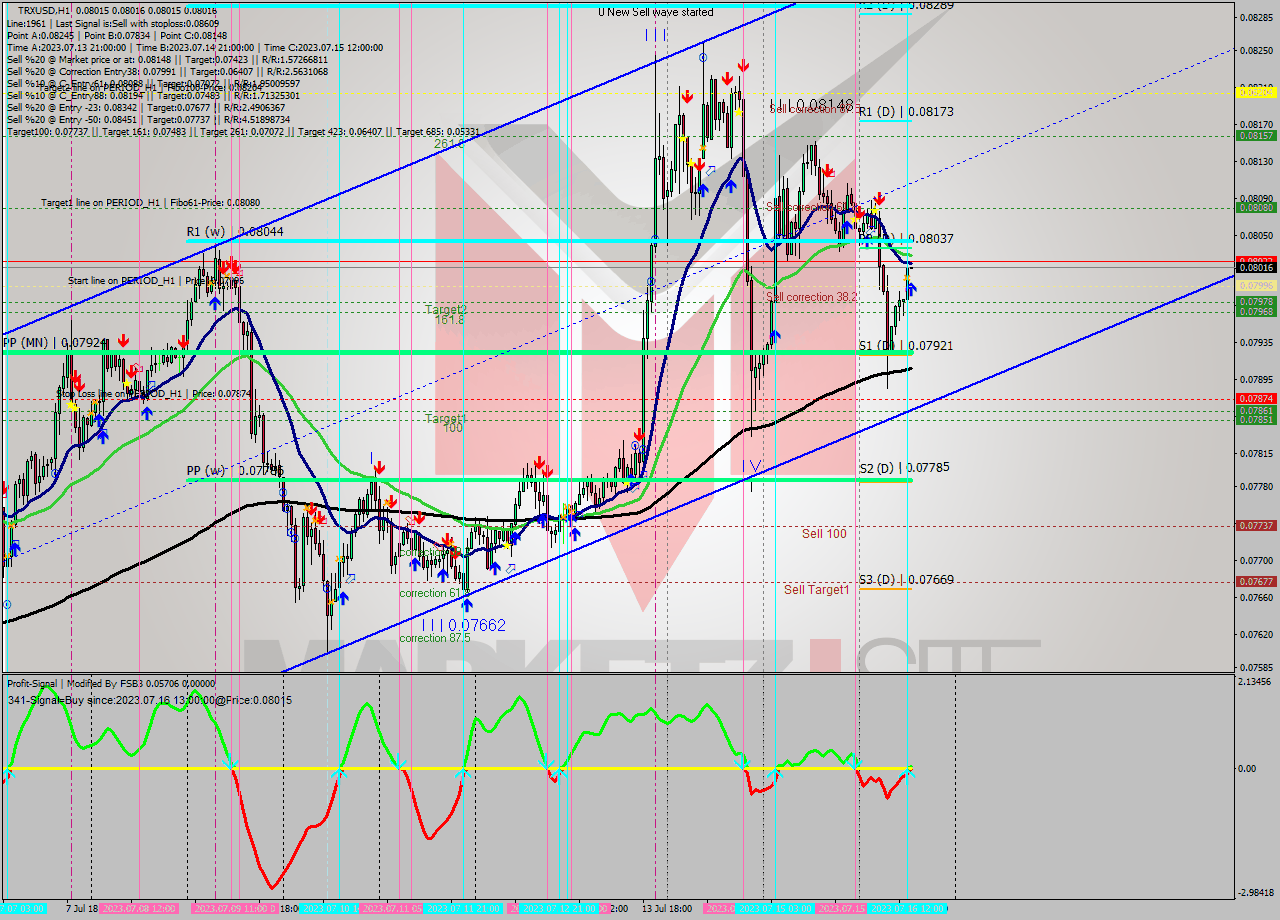
Task: Click the cyan time marker 2023.07.15 03:00
Action: [x=775, y=908]
